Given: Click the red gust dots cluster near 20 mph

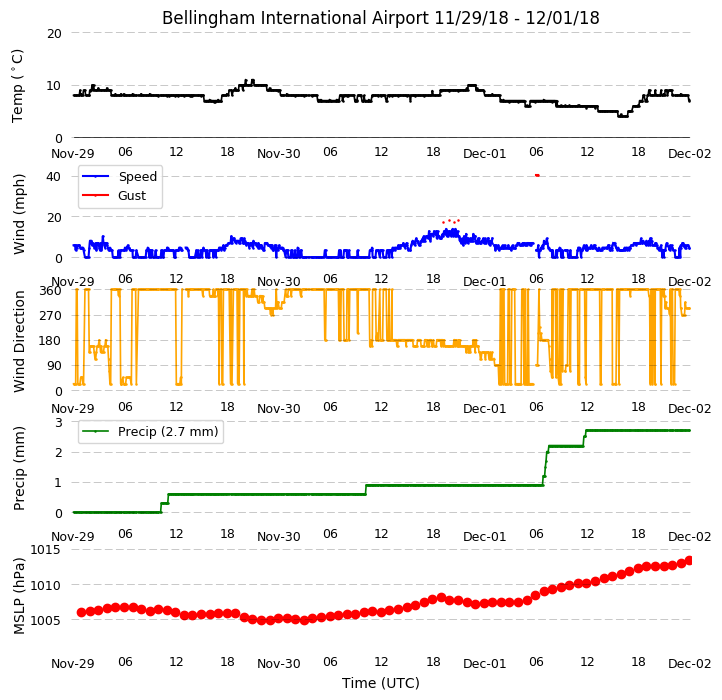Looking at the screenshot, I should [x=451, y=222].
